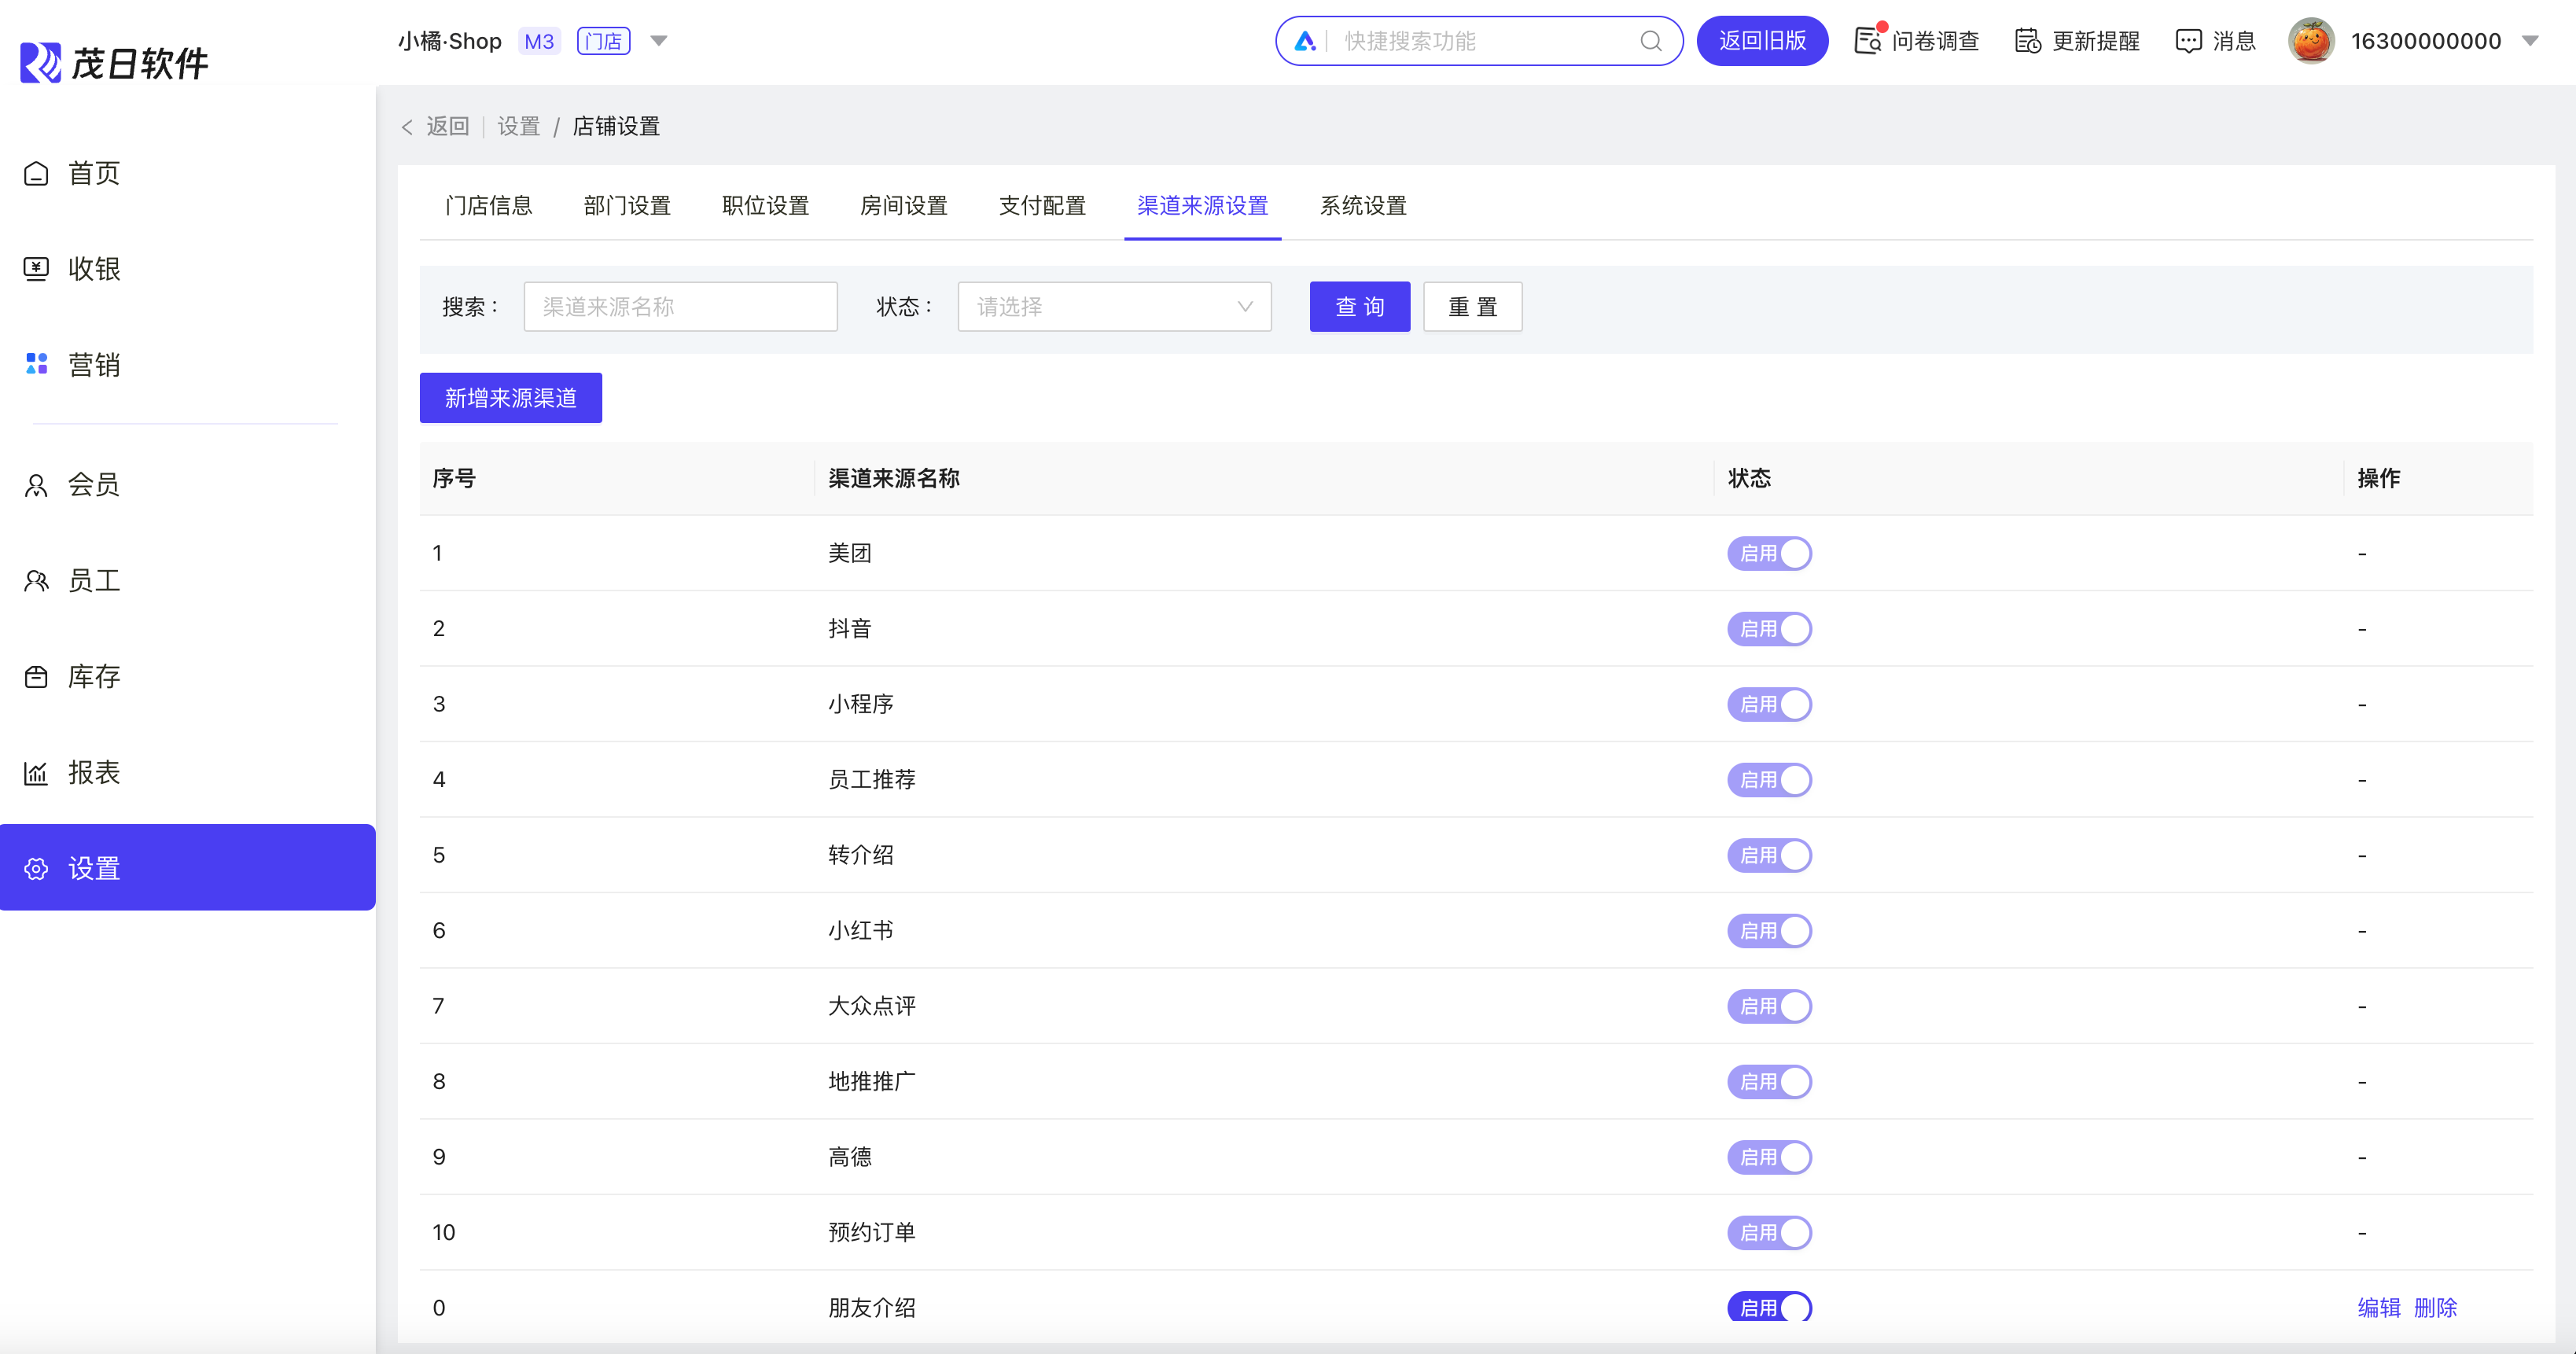Toggle the 朋友介绍 channel status switch
This screenshot has width=2576, height=1354.
1769,1307
